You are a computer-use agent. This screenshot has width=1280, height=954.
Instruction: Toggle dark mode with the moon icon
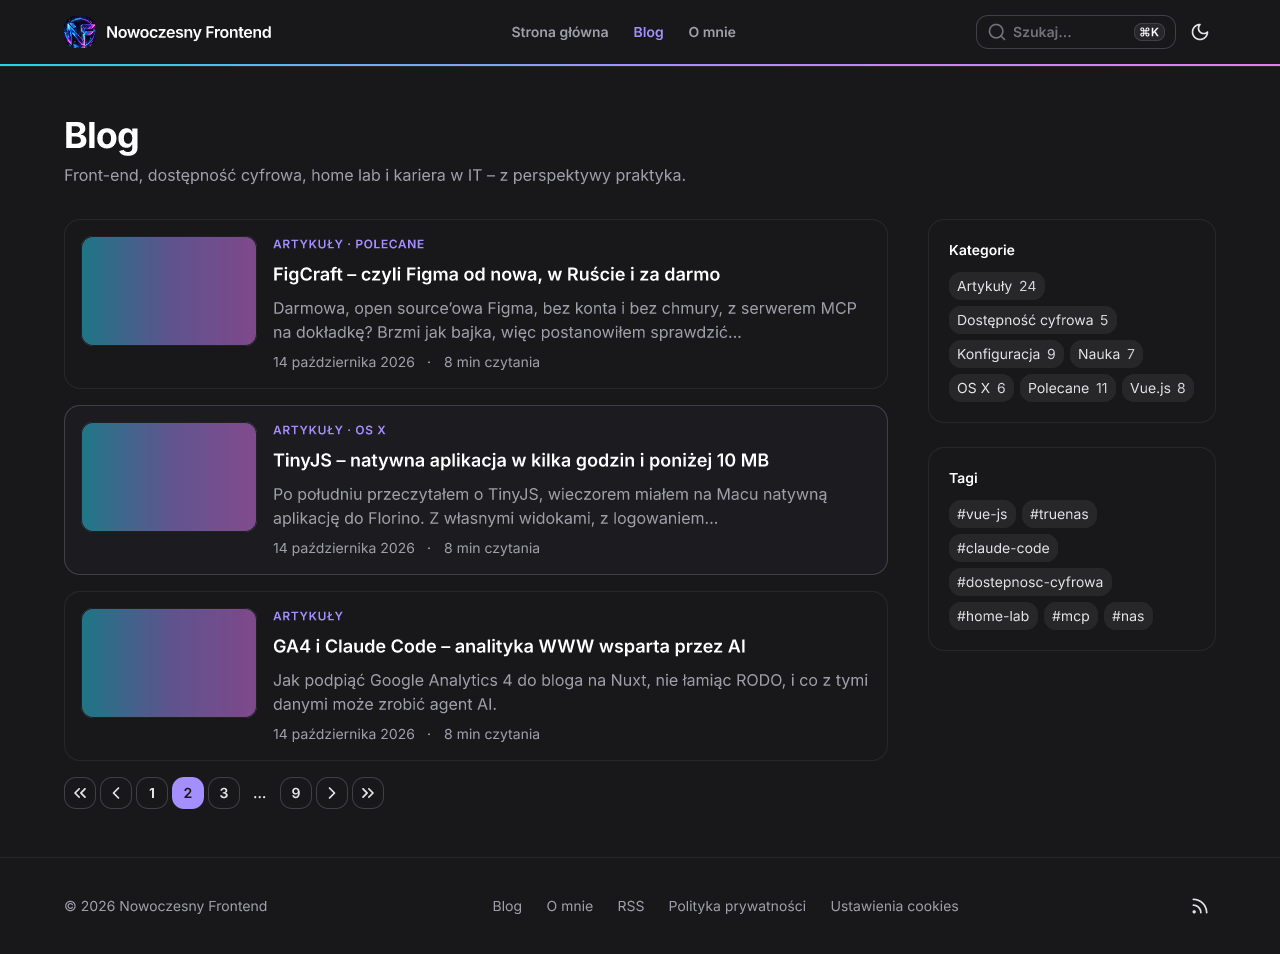[x=1200, y=32]
